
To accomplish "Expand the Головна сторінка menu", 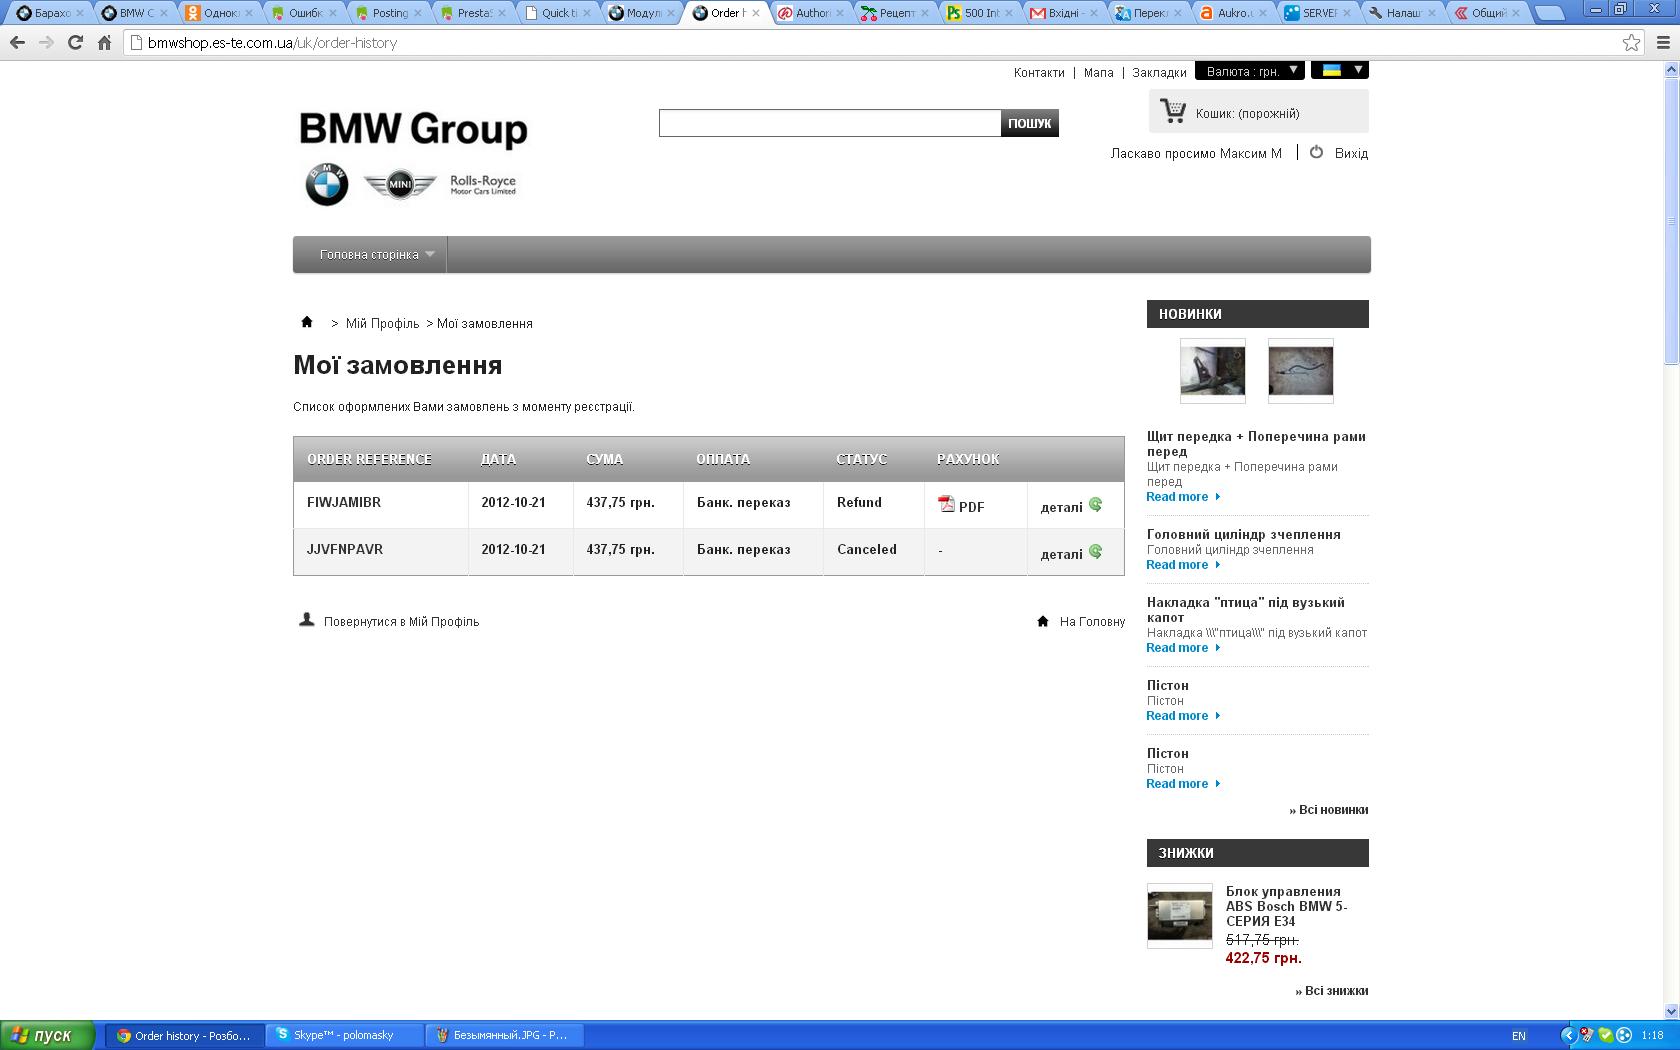I will 370,254.
